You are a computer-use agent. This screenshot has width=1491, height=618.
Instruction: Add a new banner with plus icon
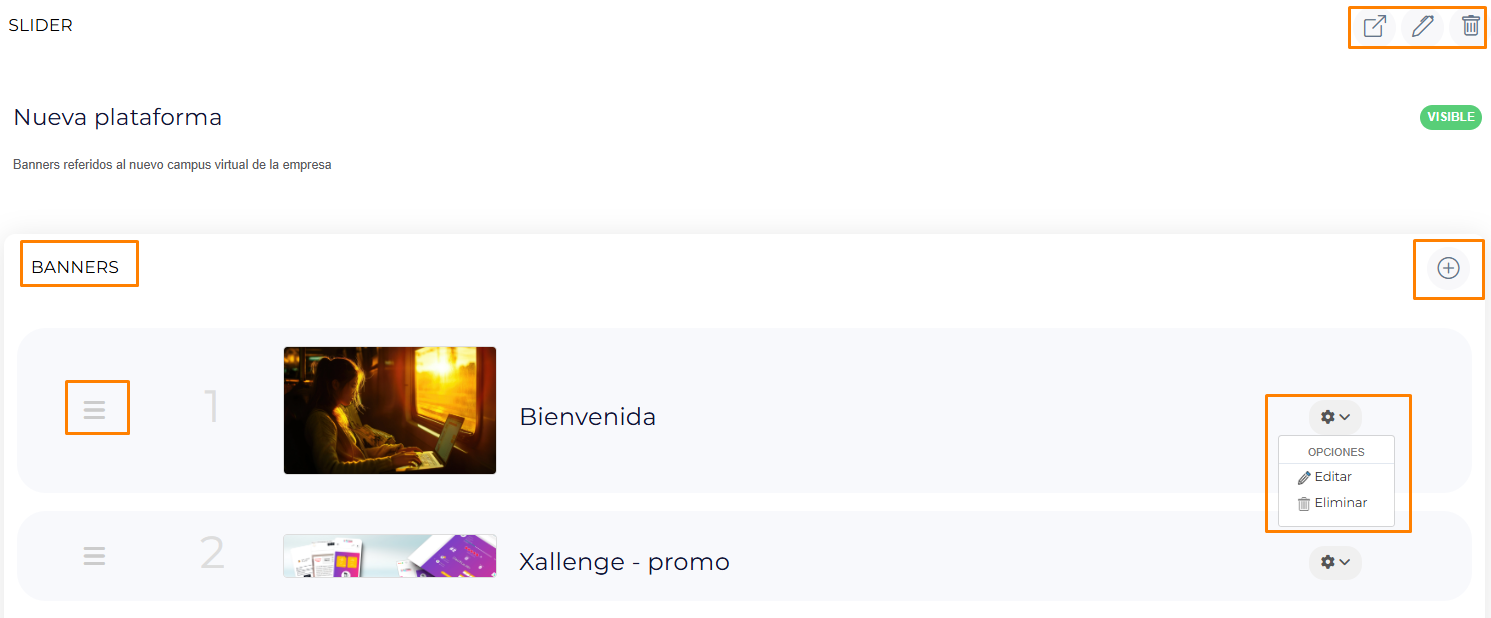[x=1448, y=268]
